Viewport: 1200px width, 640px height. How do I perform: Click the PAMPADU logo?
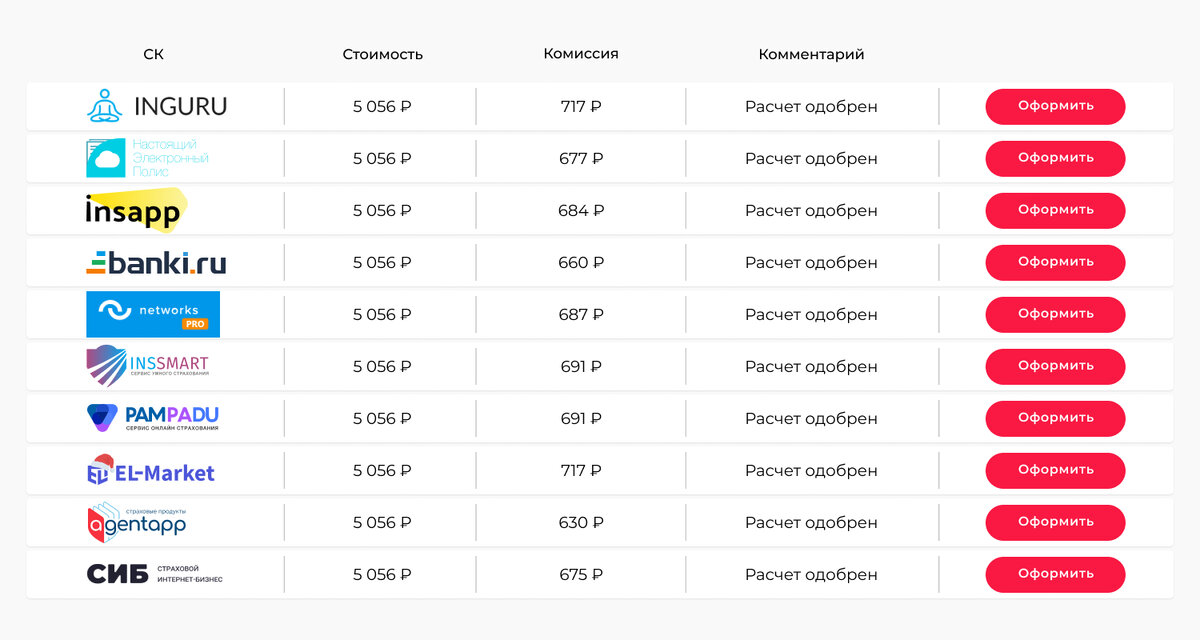point(153,418)
